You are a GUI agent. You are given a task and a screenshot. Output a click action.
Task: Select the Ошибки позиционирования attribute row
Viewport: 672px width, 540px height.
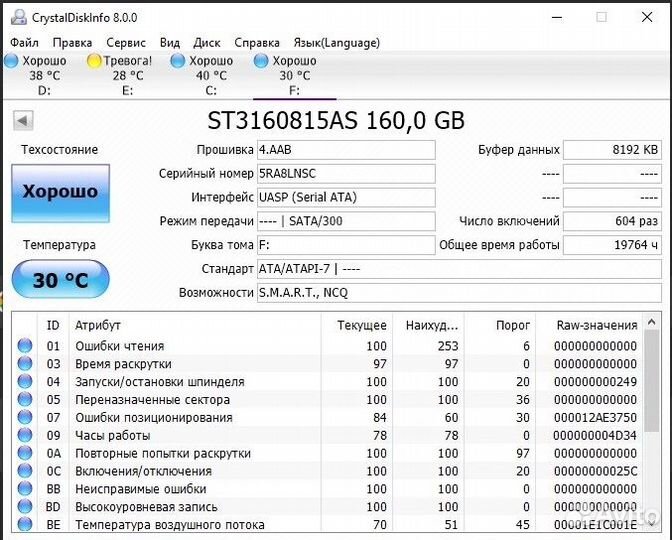point(328,417)
